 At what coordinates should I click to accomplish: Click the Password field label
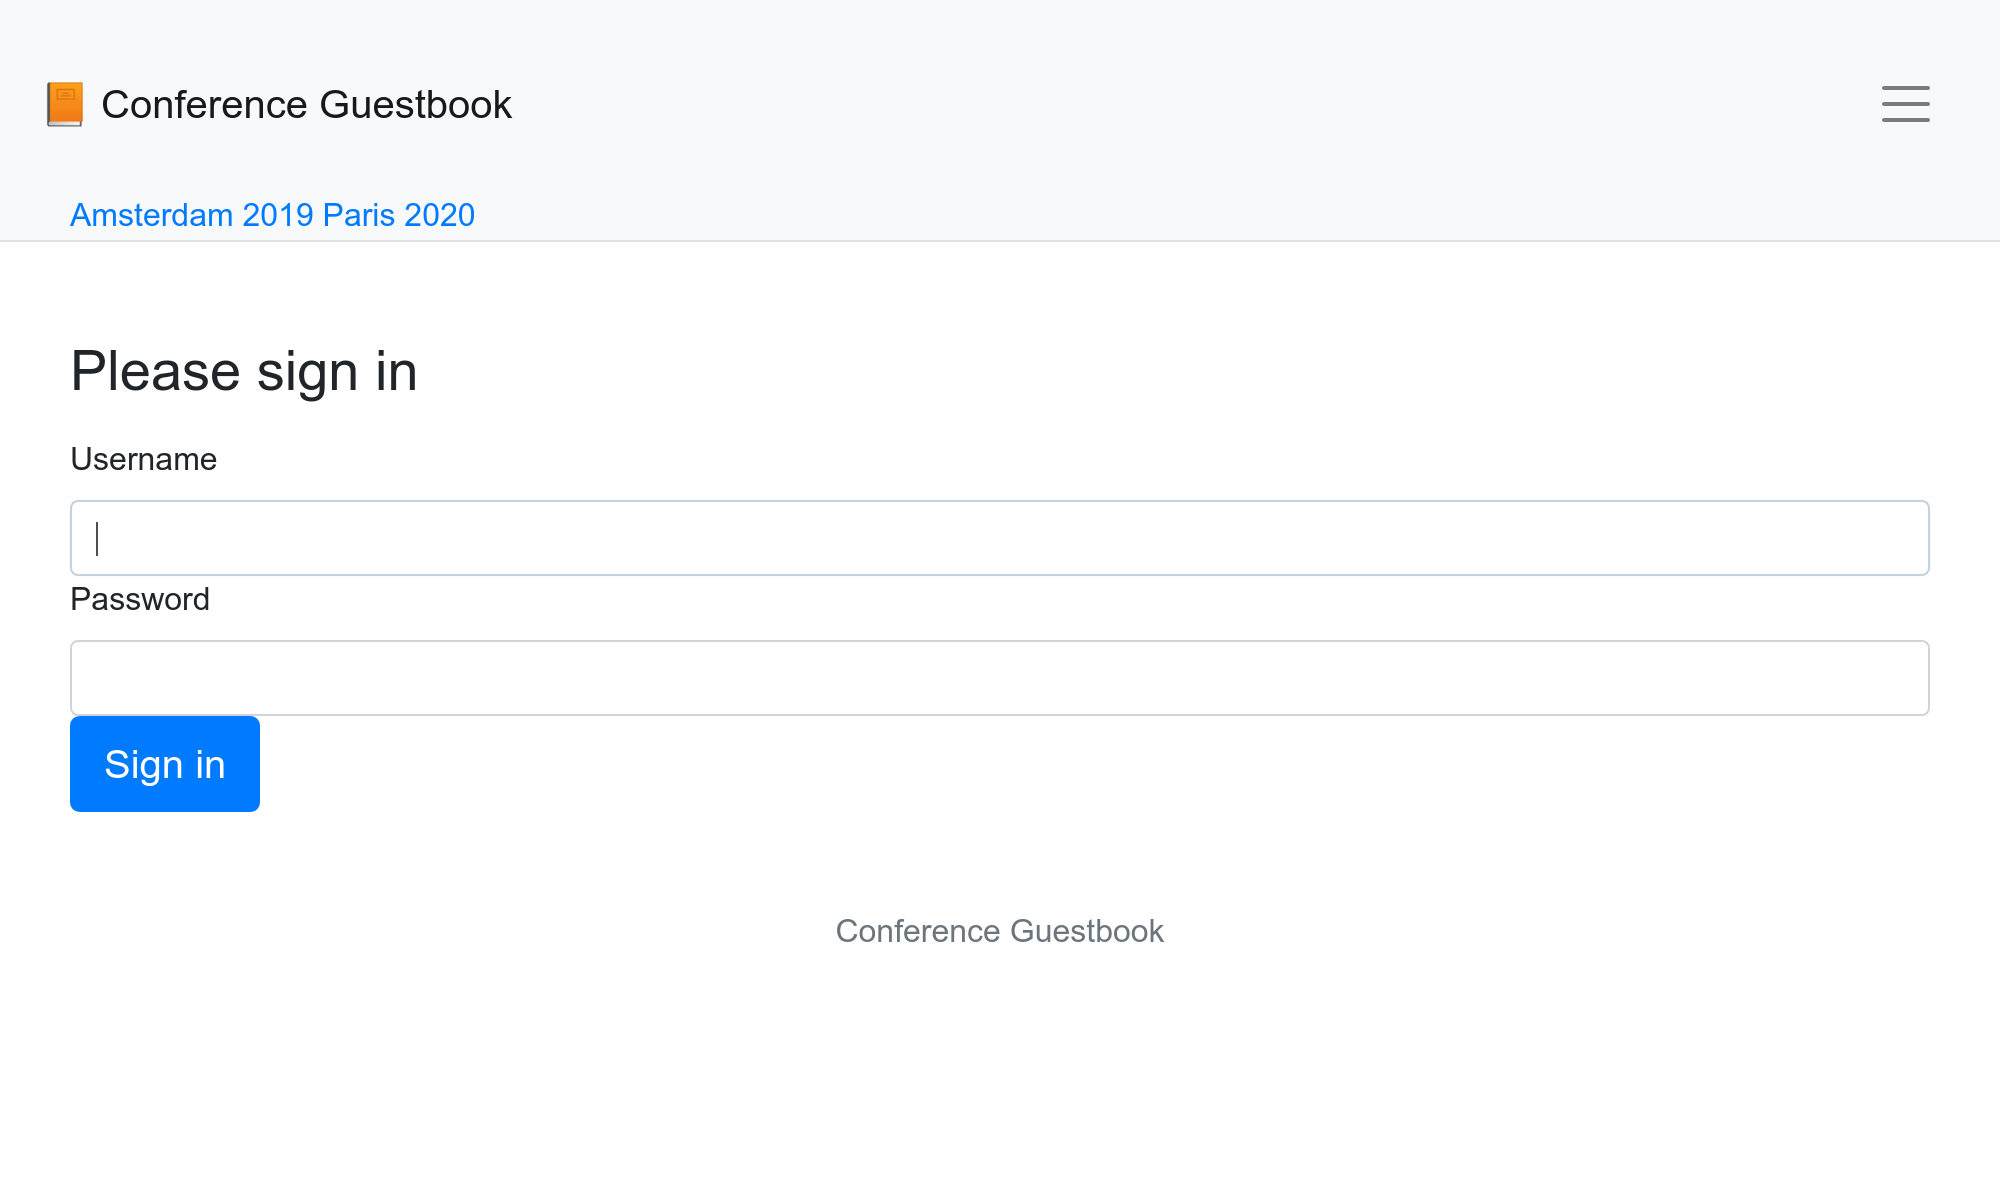tap(140, 599)
